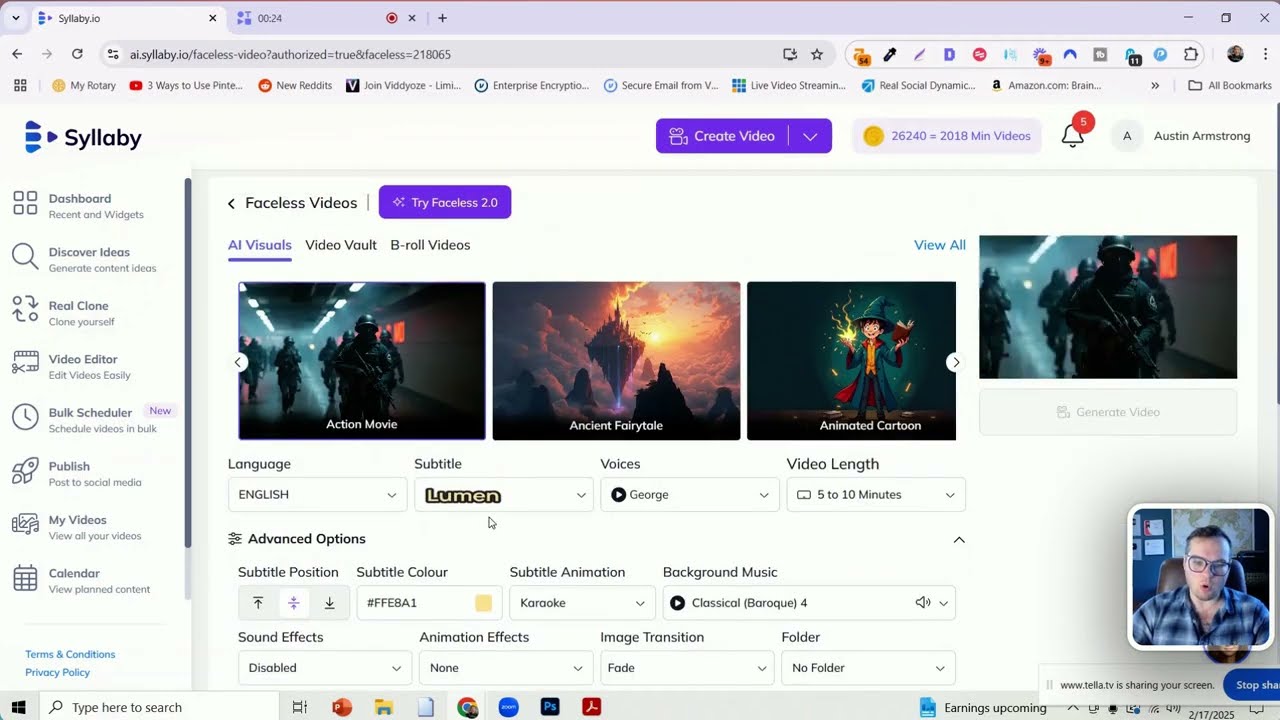Collapse the Advanced Options section
This screenshot has height=720, width=1280.
[x=958, y=540]
